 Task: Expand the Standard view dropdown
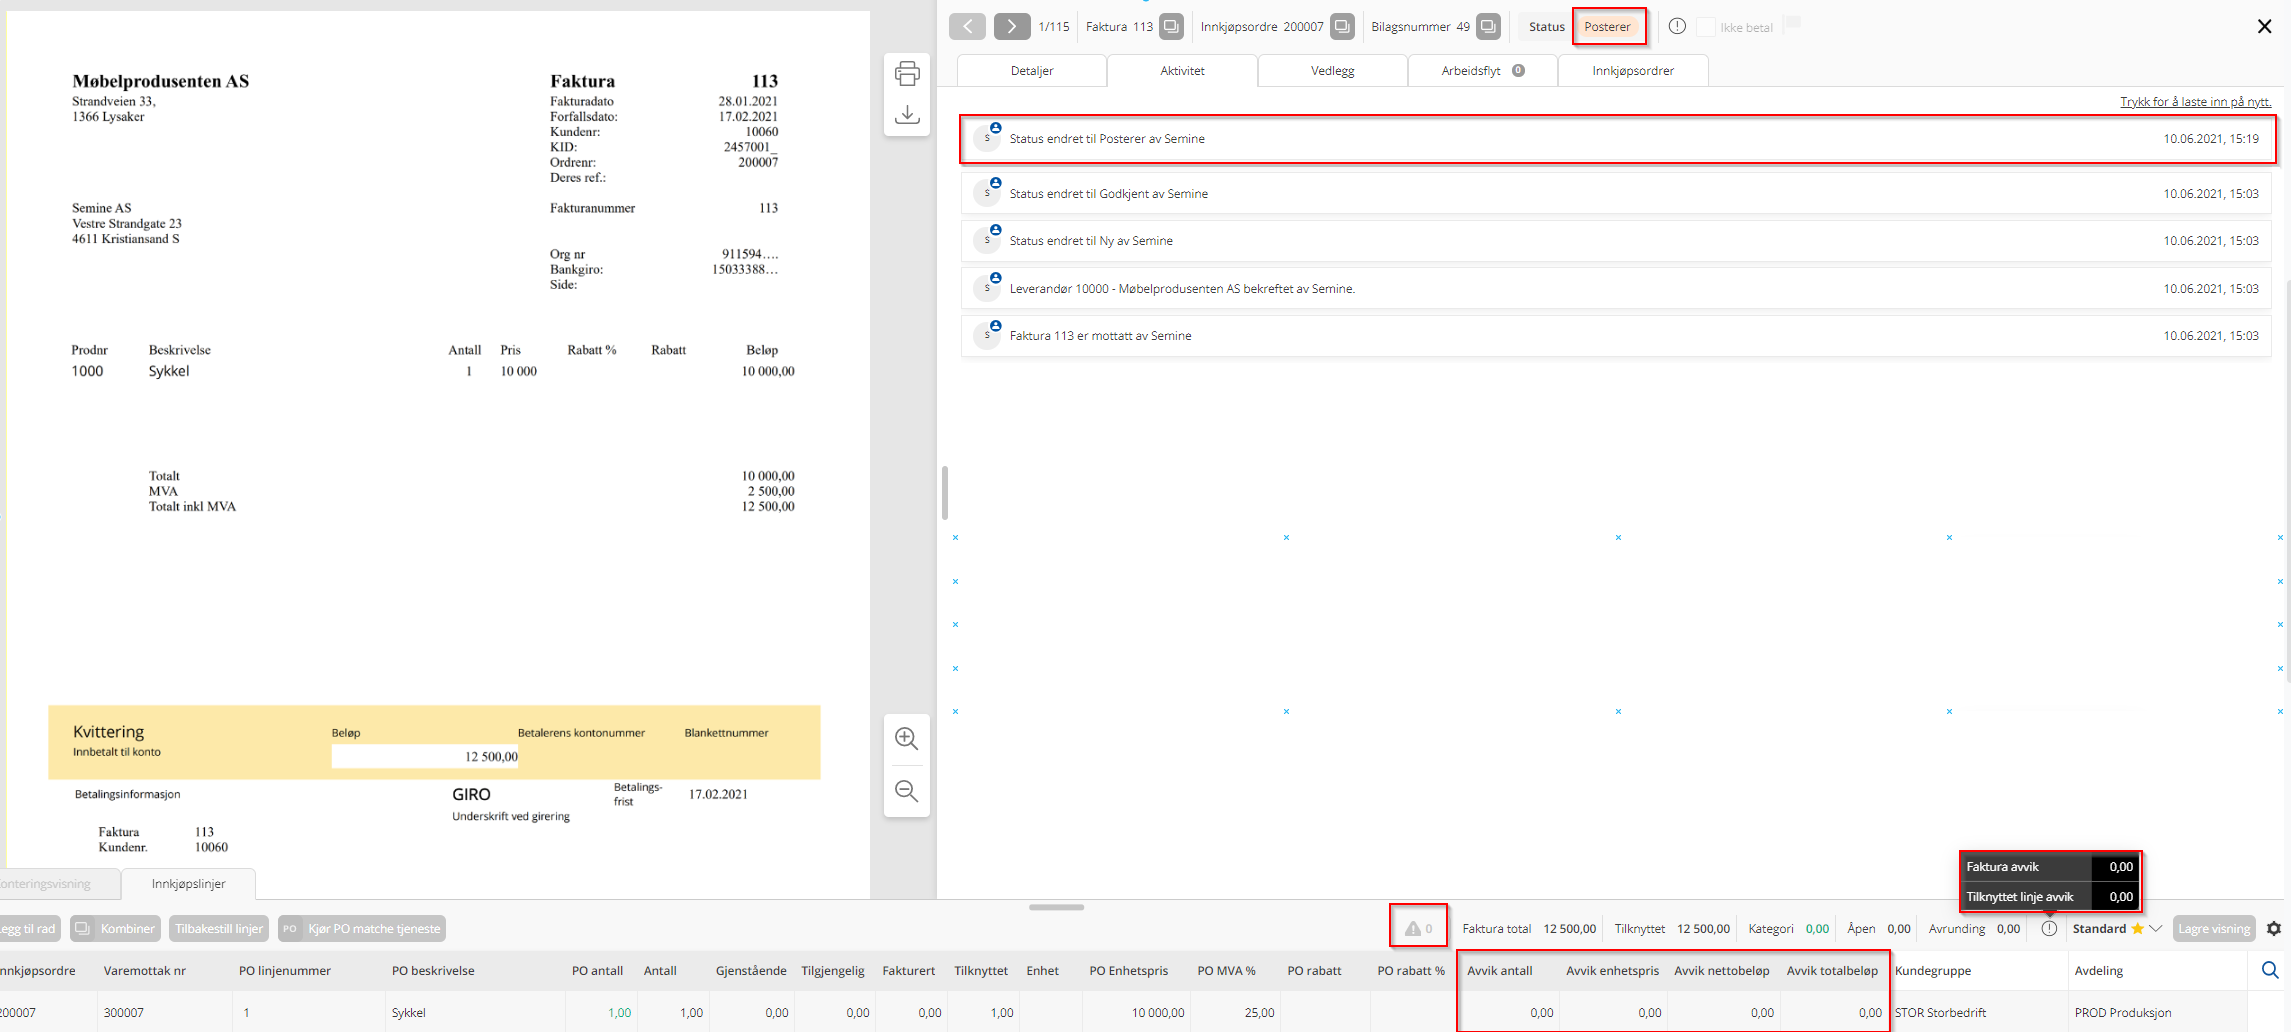tap(2156, 929)
